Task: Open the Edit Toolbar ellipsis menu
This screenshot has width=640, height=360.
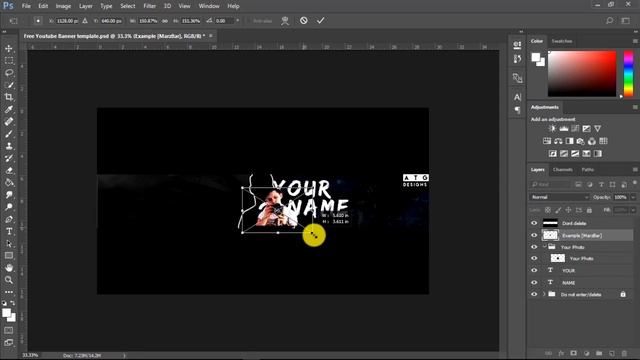Action: (x=9, y=292)
